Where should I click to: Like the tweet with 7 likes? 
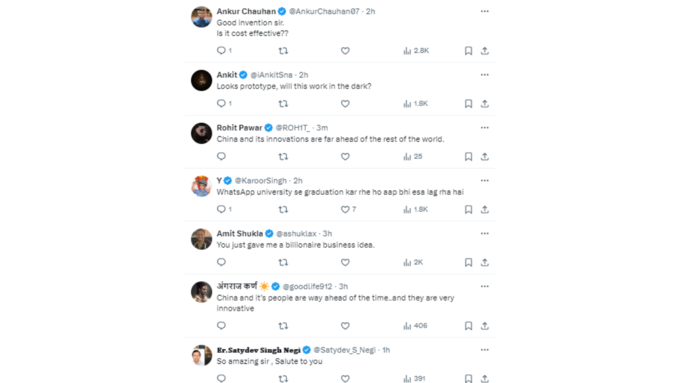click(x=348, y=210)
